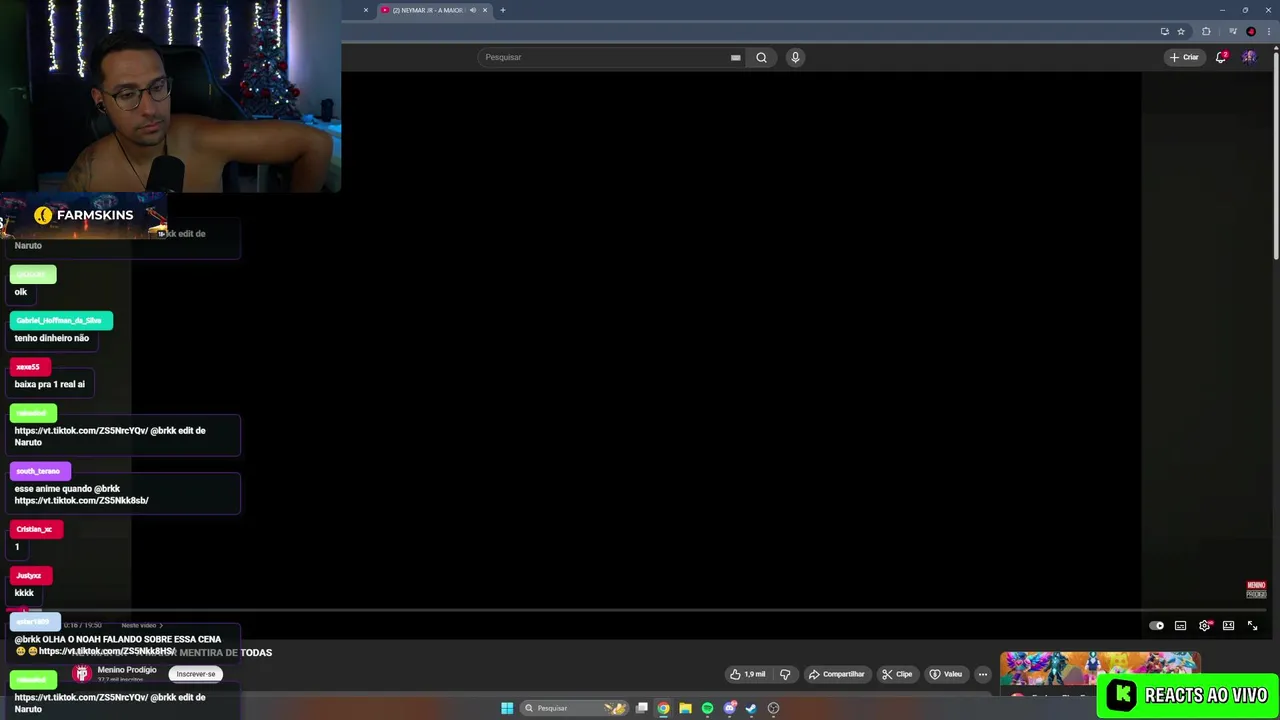Close the NEYMAR JR browser tab

coord(485,10)
